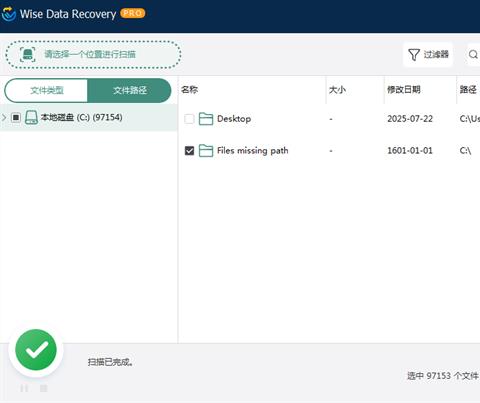Click the funnel filter icon
This screenshot has height=403, width=480.
click(x=414, y=55)
